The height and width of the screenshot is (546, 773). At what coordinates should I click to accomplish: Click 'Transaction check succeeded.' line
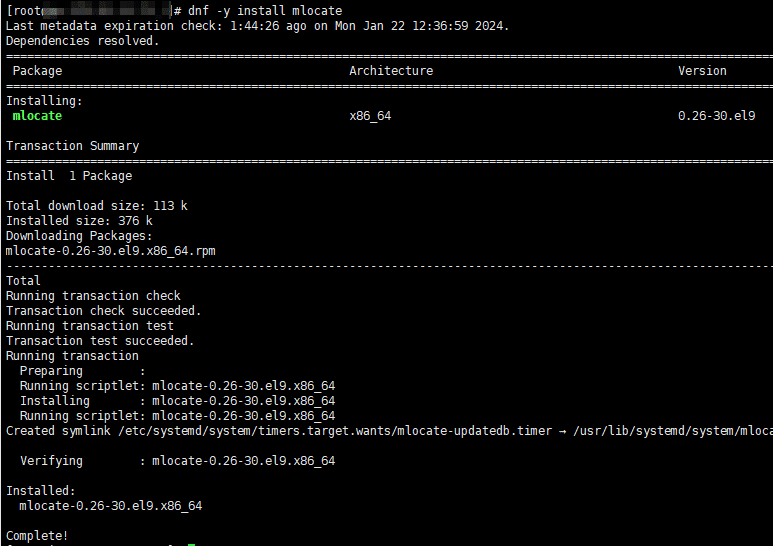pyautogui.click(x=104, y=311)
